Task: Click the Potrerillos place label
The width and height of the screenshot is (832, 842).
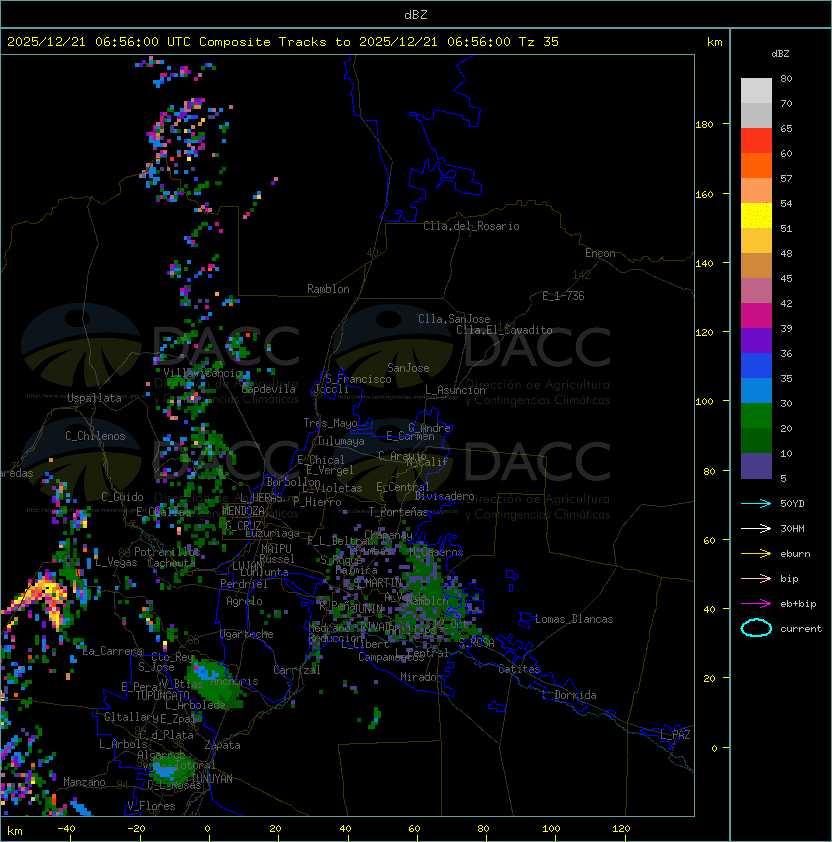Action: coord(167,552)
